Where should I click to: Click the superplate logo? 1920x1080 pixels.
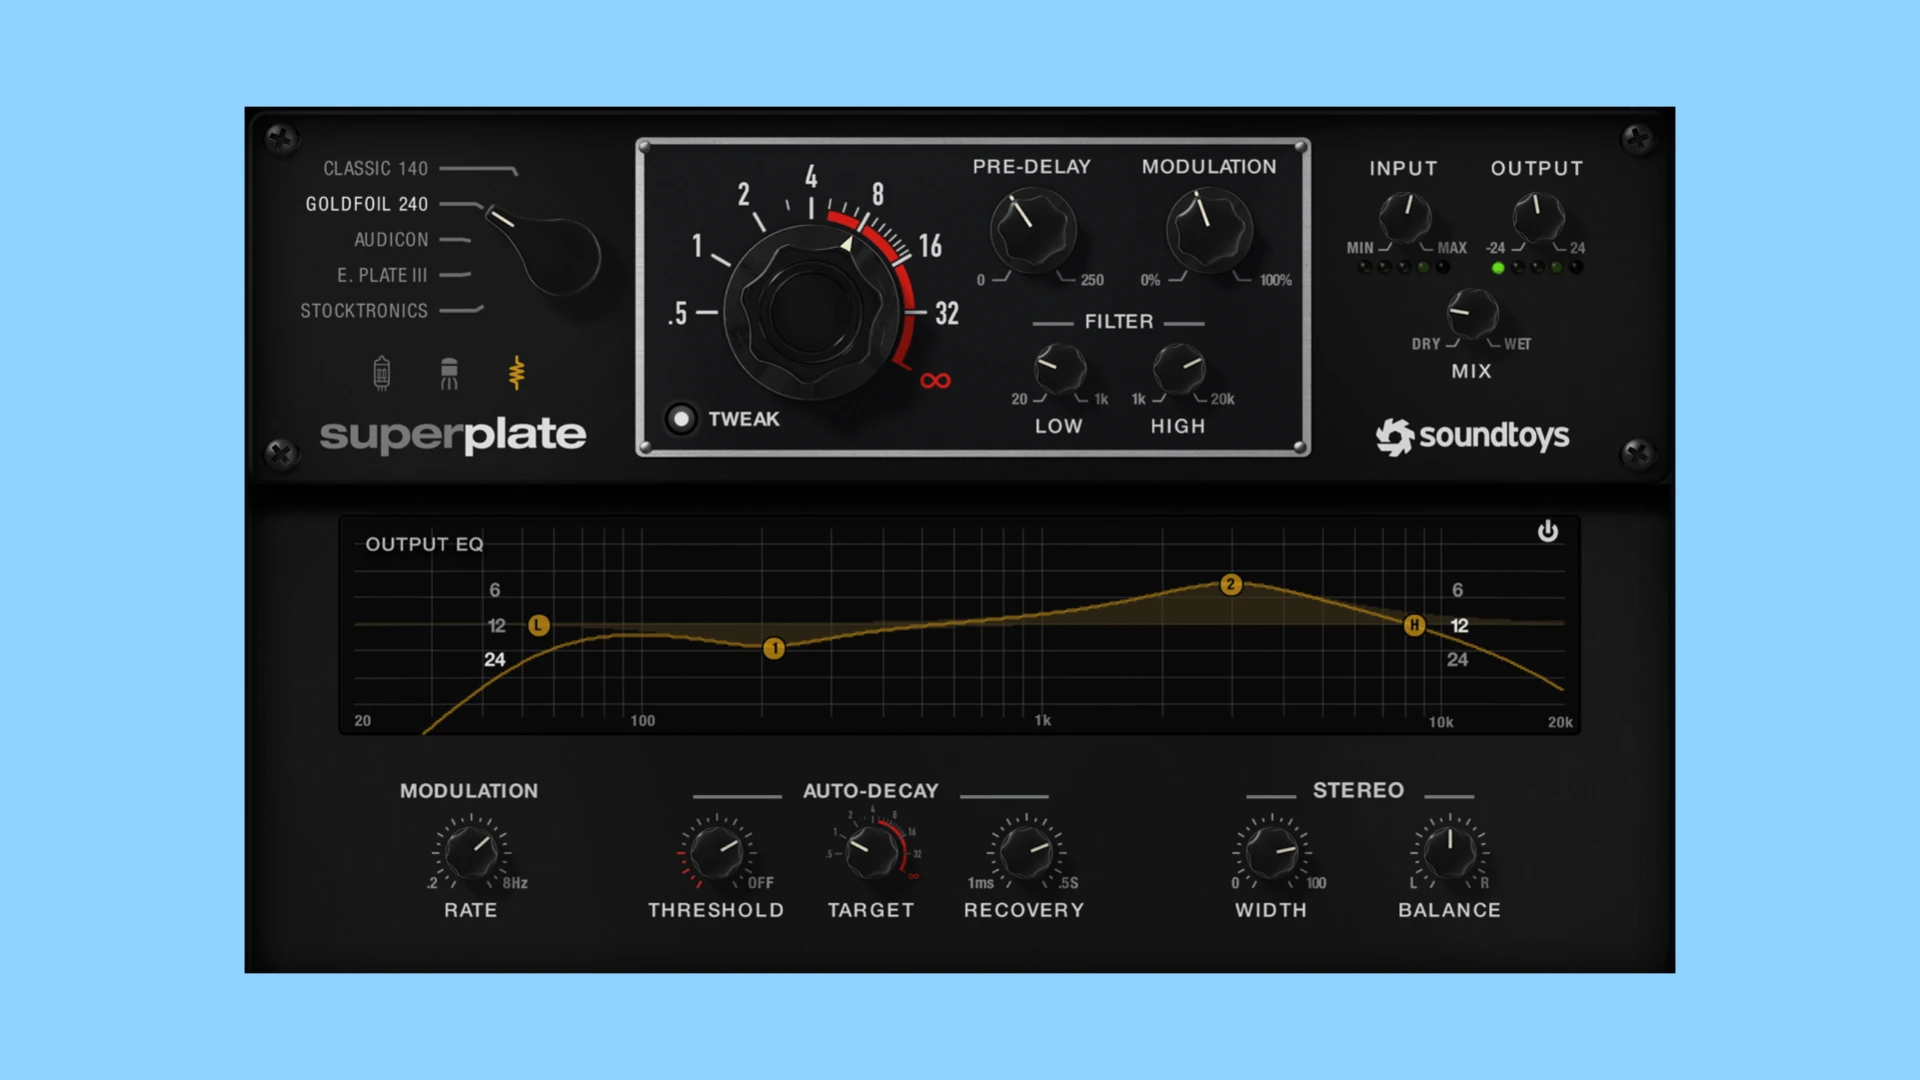pos(453,436)
